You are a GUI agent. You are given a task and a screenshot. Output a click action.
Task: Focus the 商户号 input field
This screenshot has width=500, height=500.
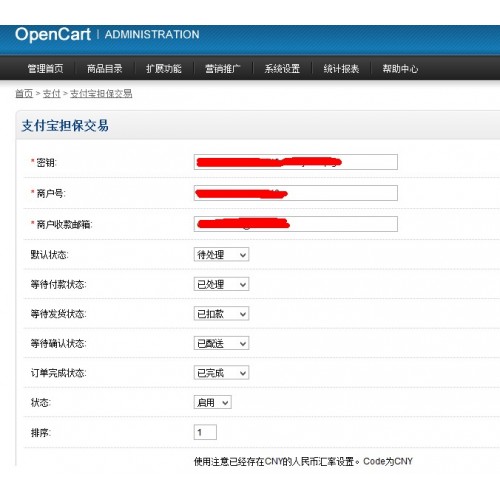296,193
